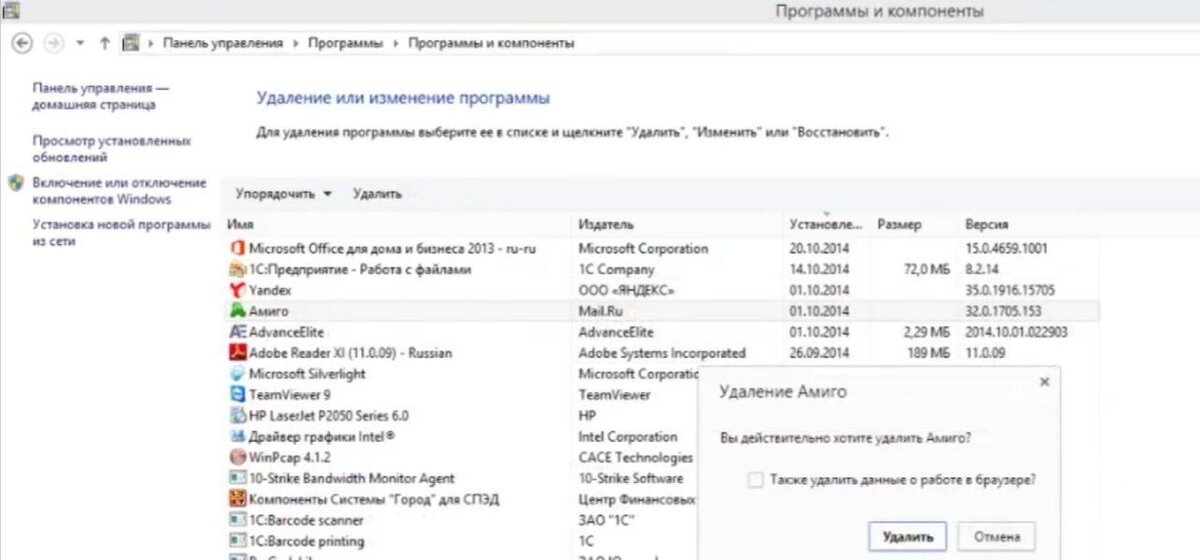1200x560 pixels.
Task: Click the 1С:Предприятие program icon
Action: pyautogui.click(x=238, y=270)
